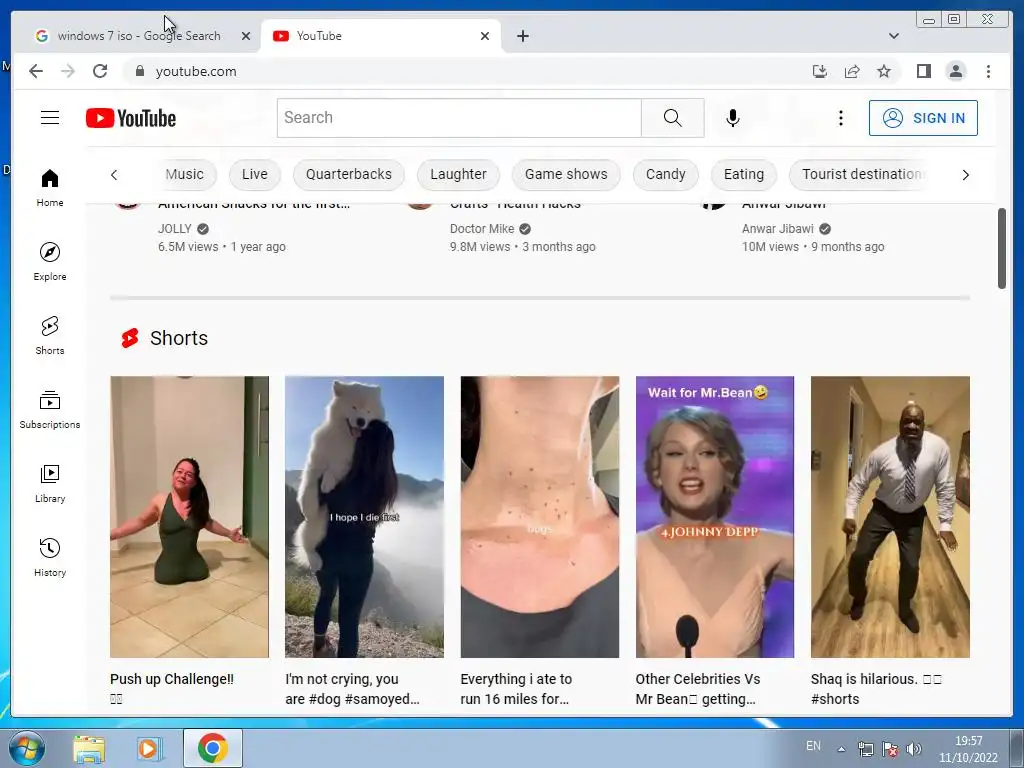Click the page vertical scrollbar thumb

point(1001,248)
